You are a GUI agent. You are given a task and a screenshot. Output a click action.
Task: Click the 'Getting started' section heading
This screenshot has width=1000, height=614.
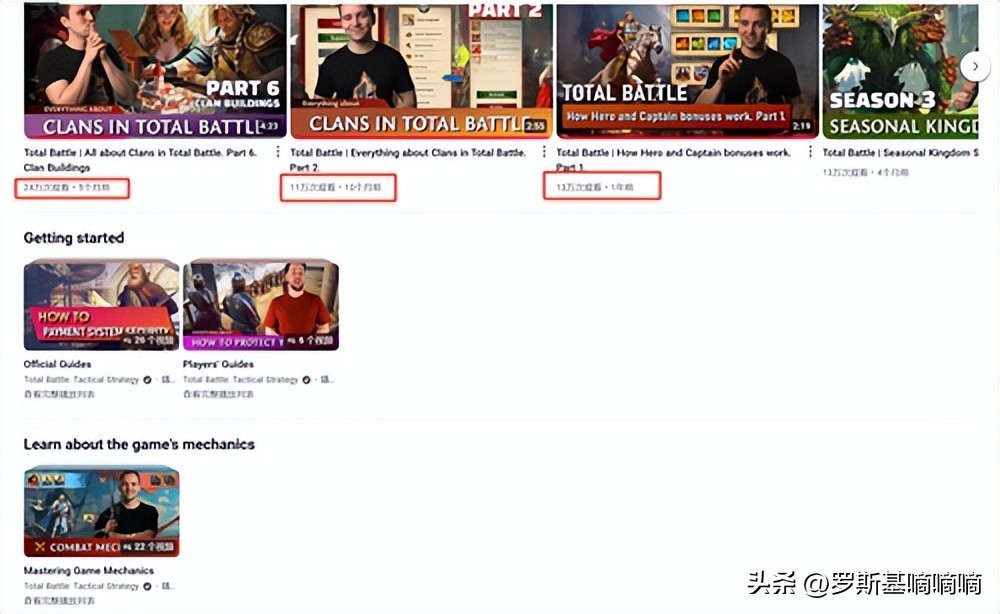coord(73,238)
